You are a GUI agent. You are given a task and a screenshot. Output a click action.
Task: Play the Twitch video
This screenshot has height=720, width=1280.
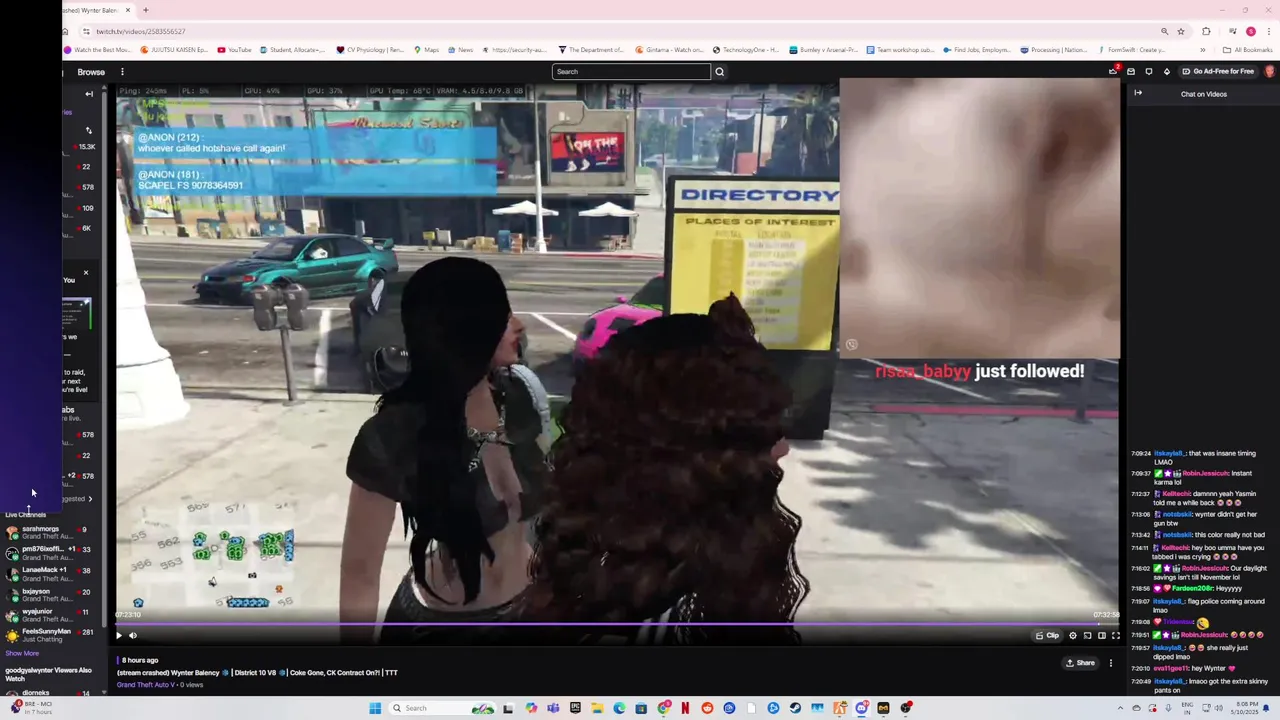(x=119, y=635)
